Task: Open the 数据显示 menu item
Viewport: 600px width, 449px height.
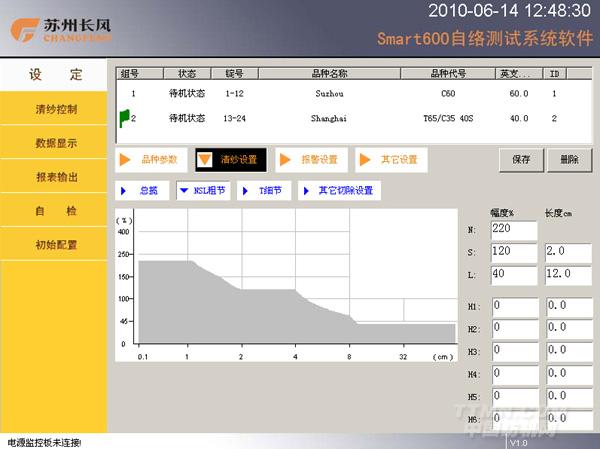Action: coord(56,143)
